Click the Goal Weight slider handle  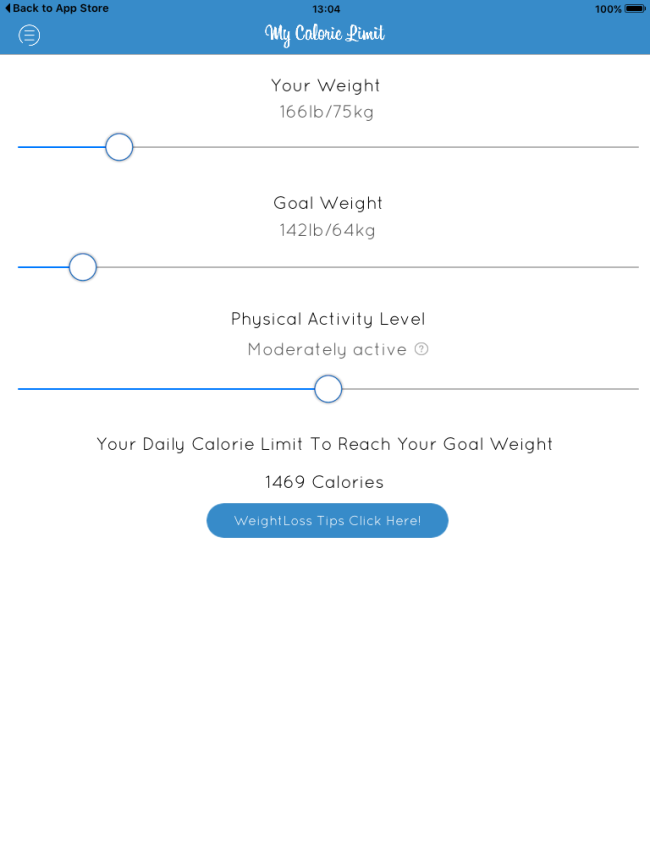tap(83, 267)
